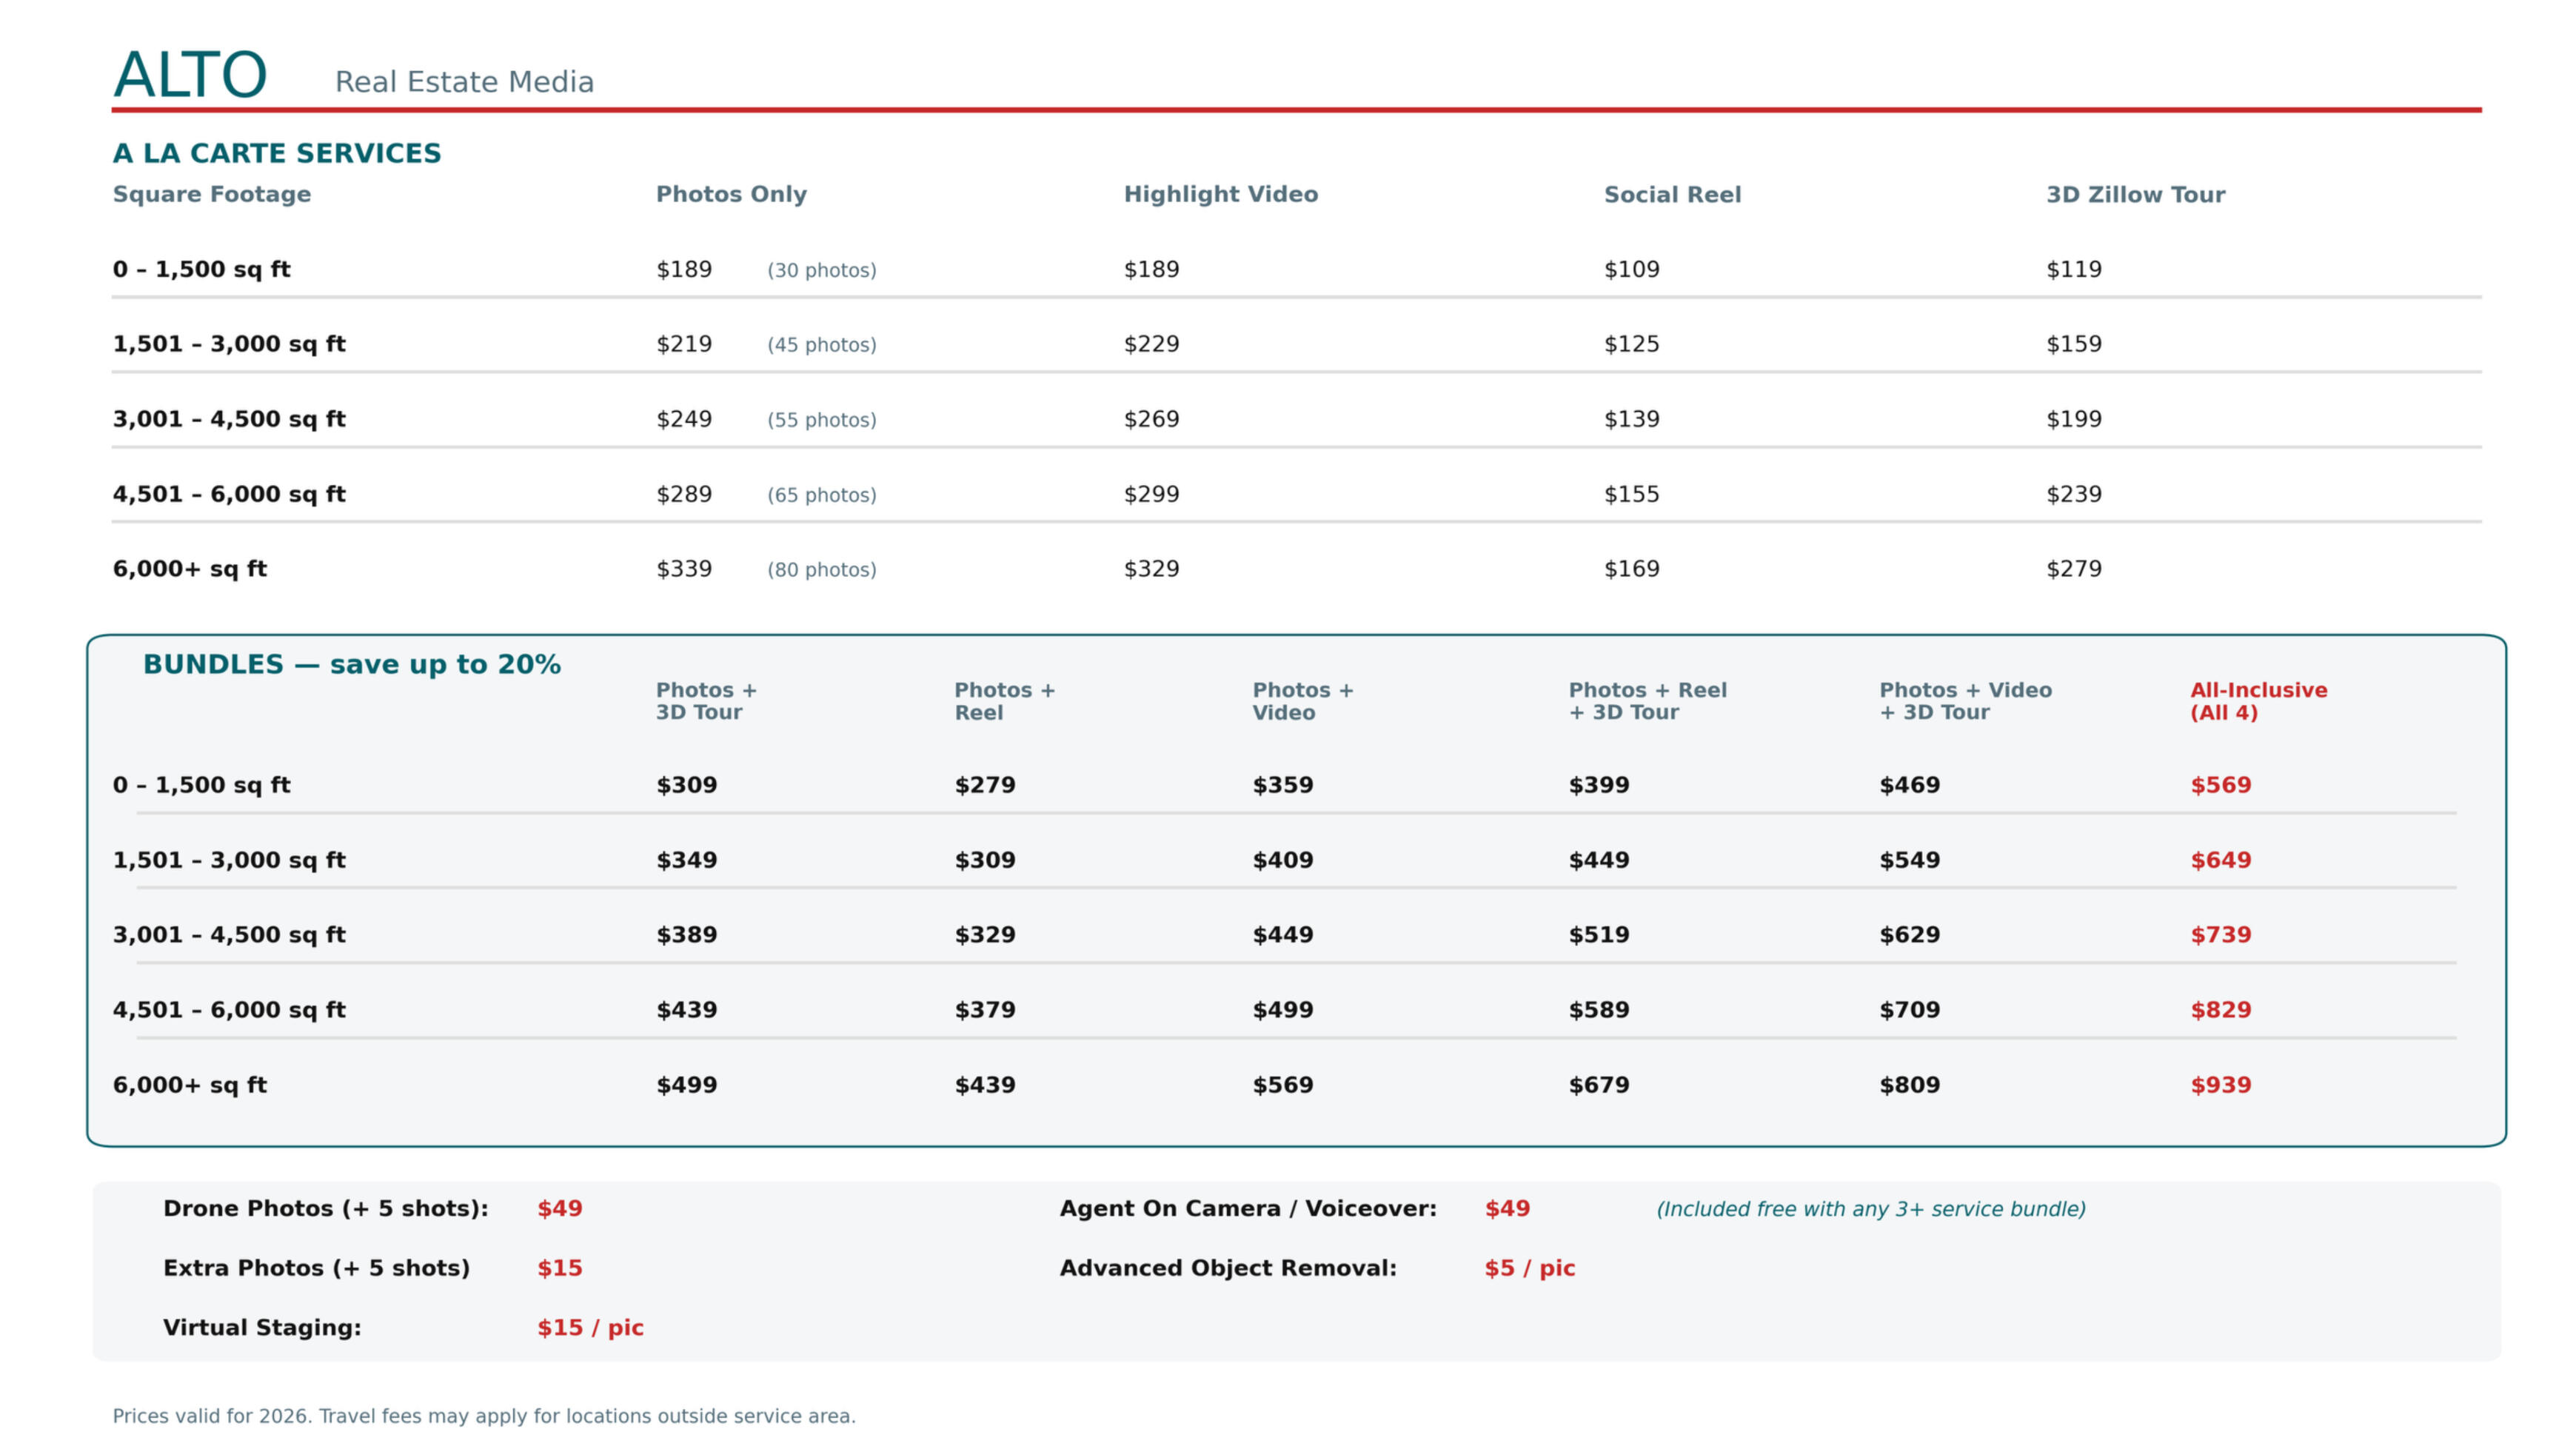Viewport: 2576px width, 1449px height.
Task: Click the Advanced Object Removal label
Action: tap(1227, 1268)
